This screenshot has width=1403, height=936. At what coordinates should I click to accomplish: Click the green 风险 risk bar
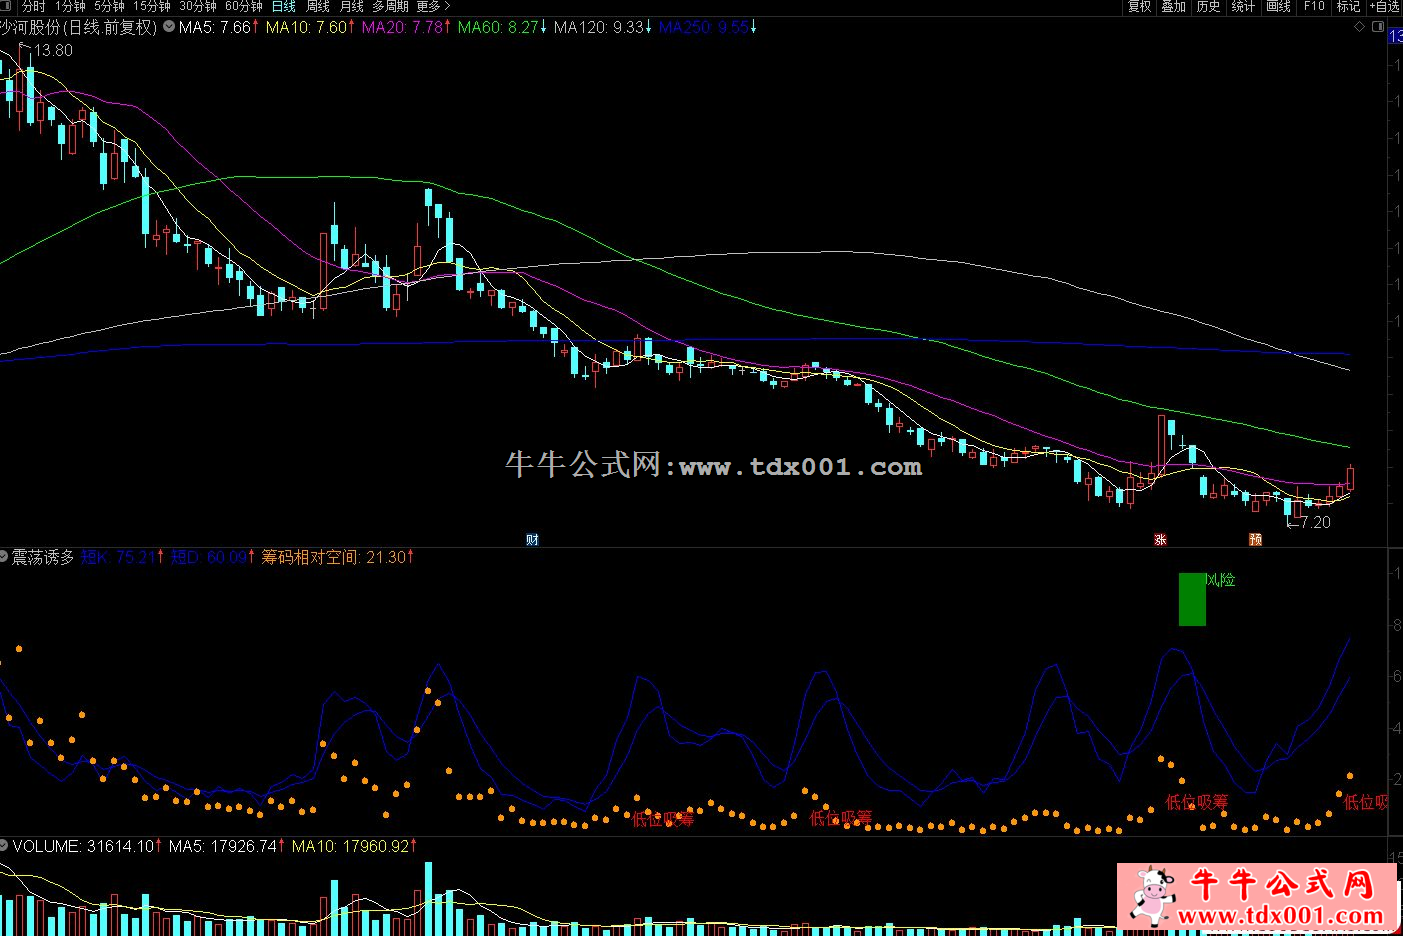pos(1192,599)
